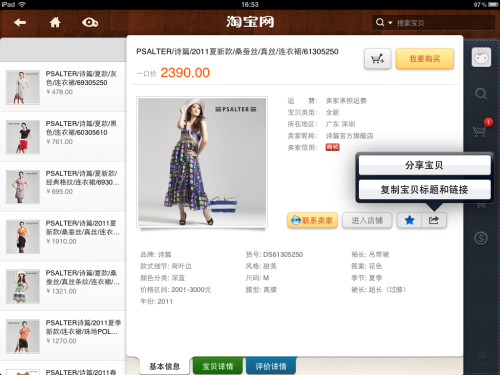Click the Wi-Fi icon in status bar
500x375 pixels.
pyautogui.click(x=22, y=4)
